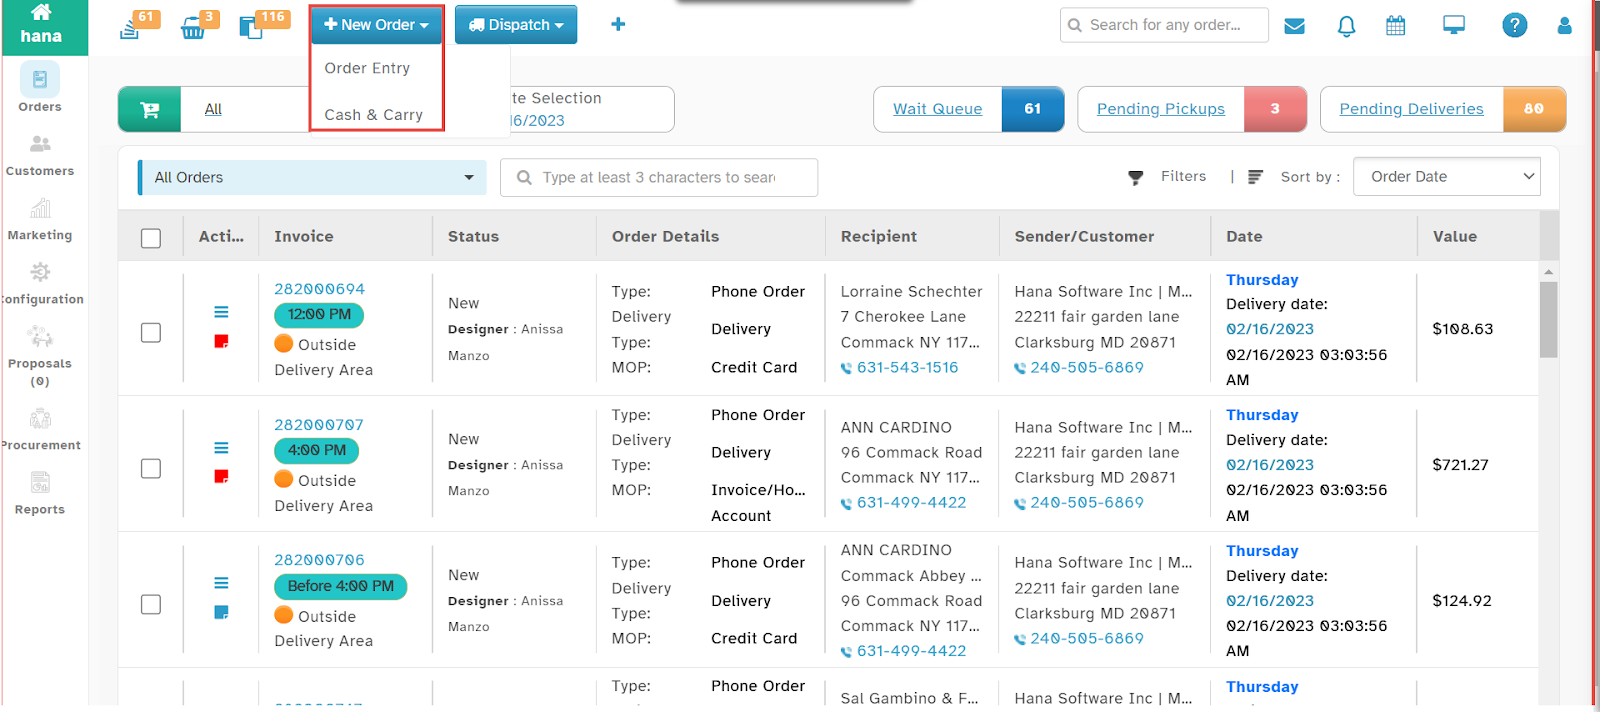
Task: Click red note flag for invoice 282000707
Action: 221,476
